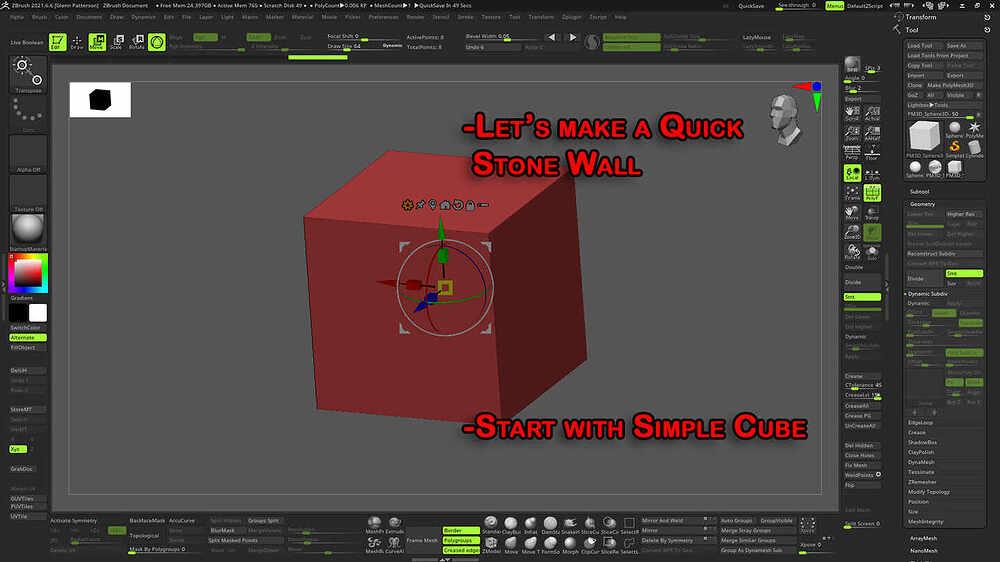
Task: Click the QuickSave button
Action: pos(751,6)
